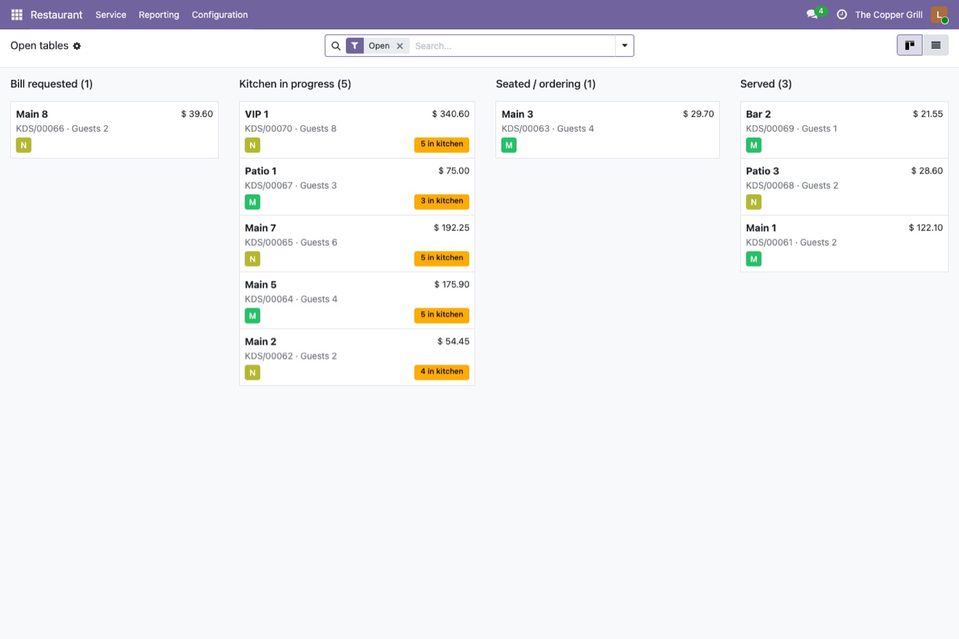Expand the search options dropdown
This screenshot has height=639, width=959.
pyautogui.click(x=624, y=46)
